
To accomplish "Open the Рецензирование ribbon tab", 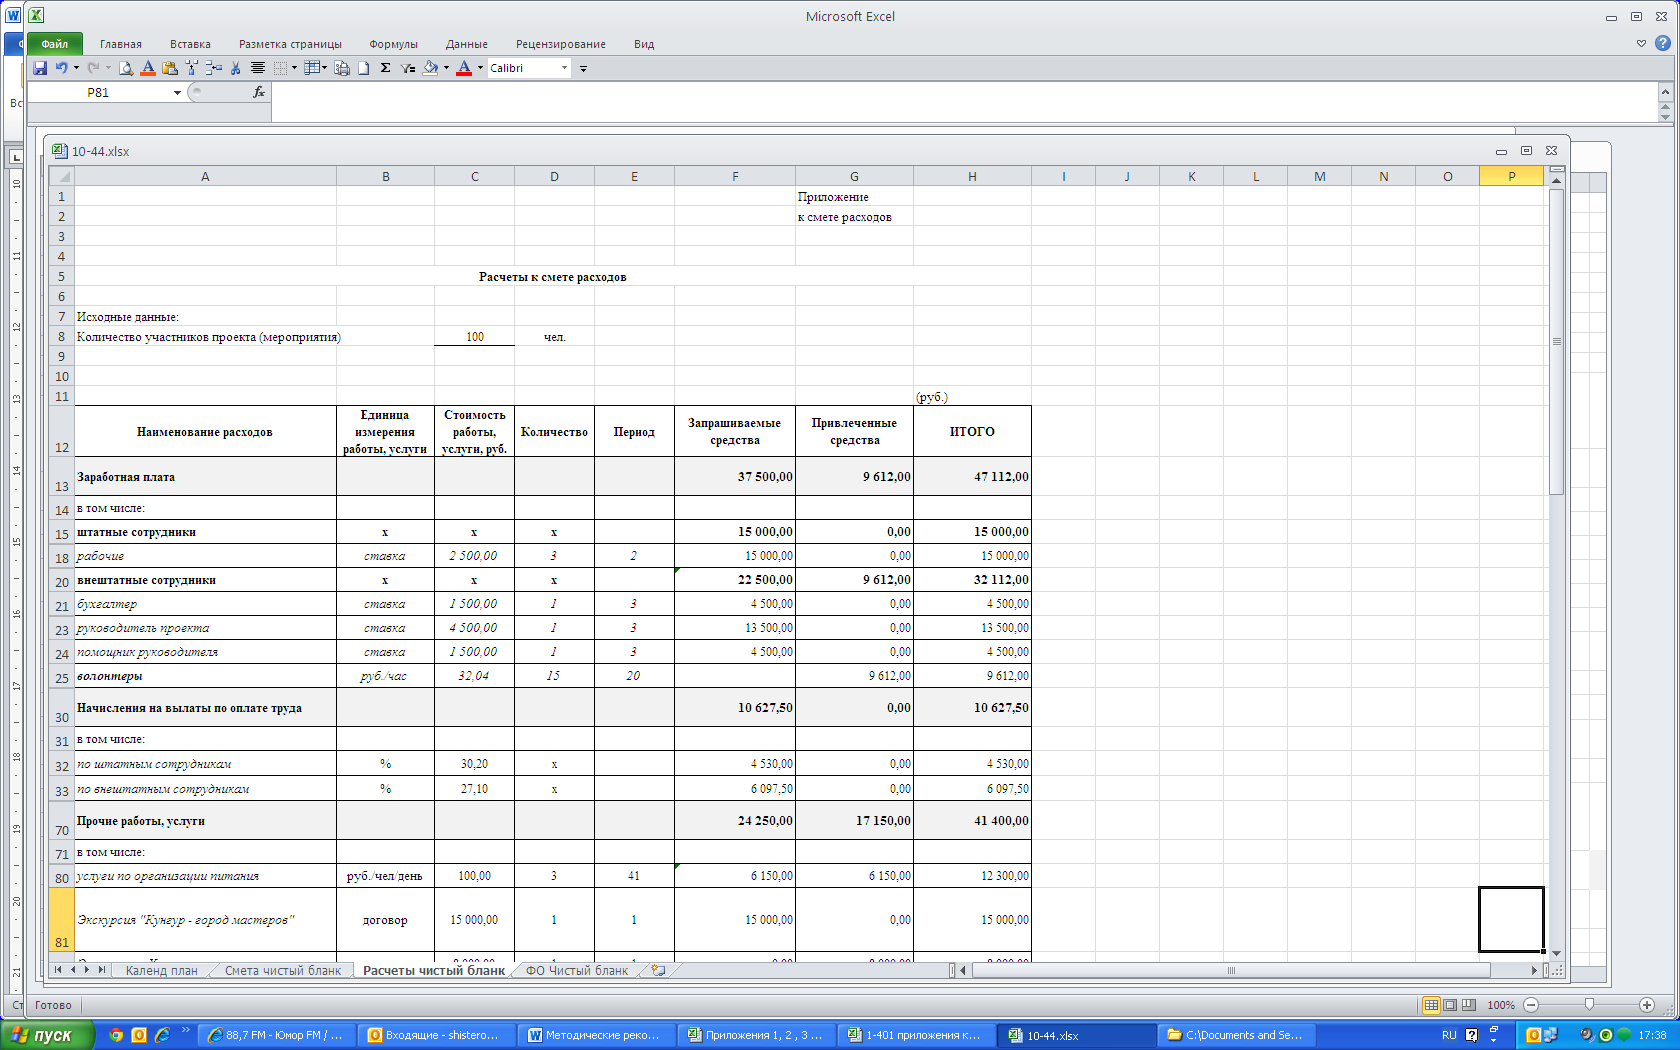I will (x=561, y=44).
